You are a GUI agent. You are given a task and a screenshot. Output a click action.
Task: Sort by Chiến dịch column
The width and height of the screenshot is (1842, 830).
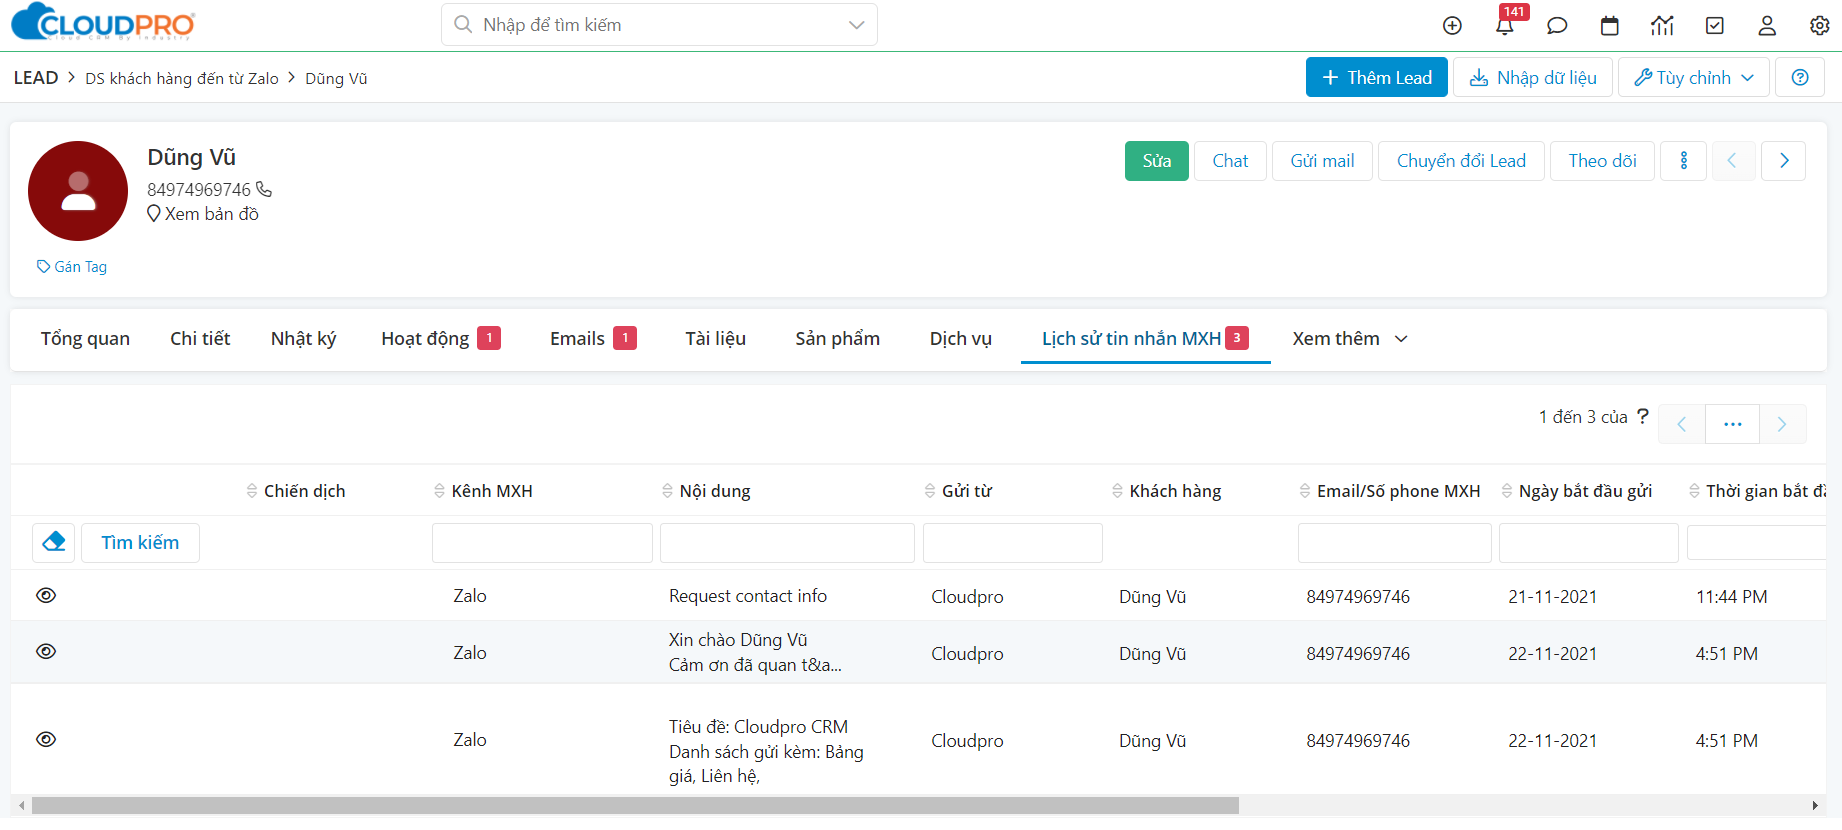pos(296,491)
